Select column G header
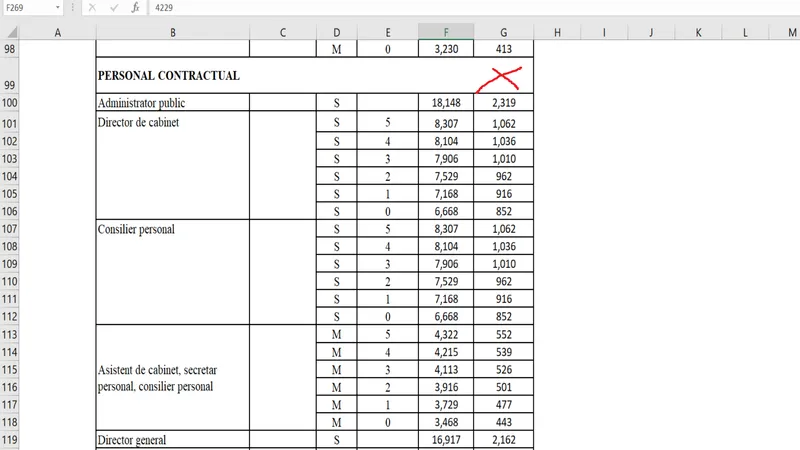The image size is (800, 450). [503, 32]
